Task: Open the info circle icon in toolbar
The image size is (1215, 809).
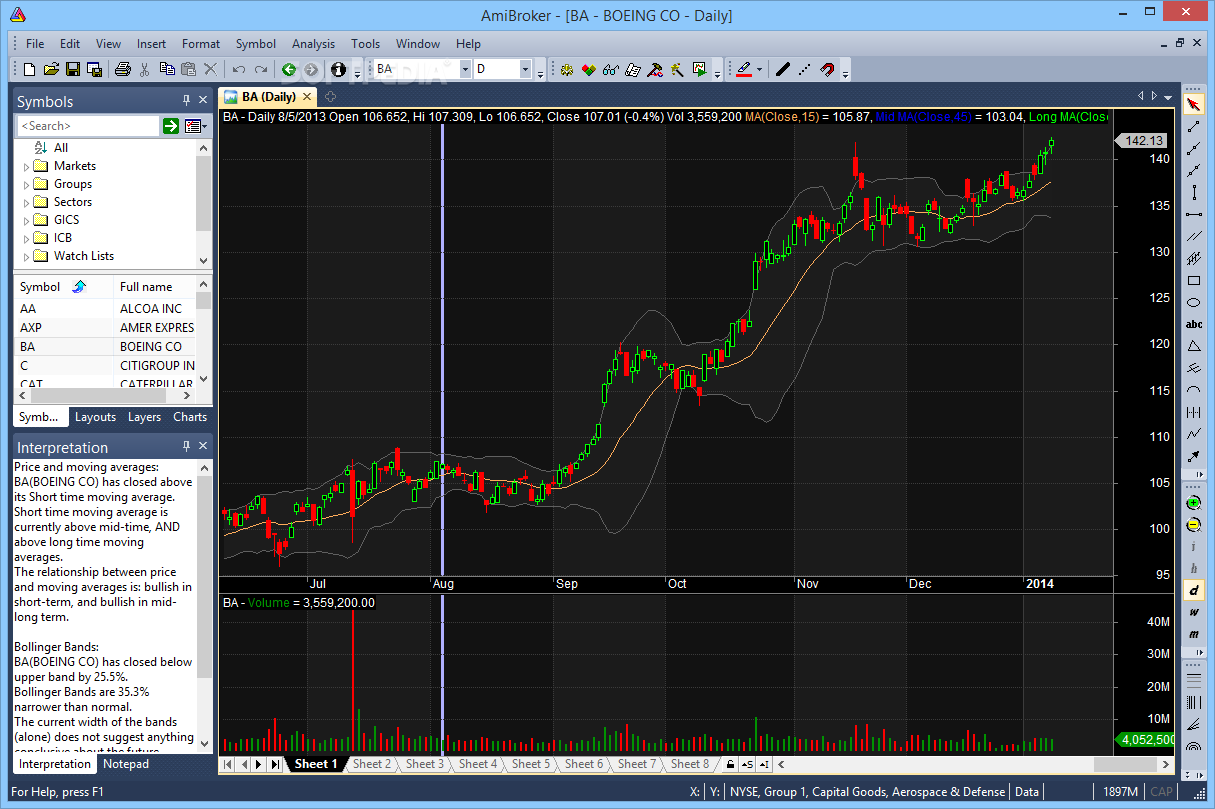Action: point(338,70)
